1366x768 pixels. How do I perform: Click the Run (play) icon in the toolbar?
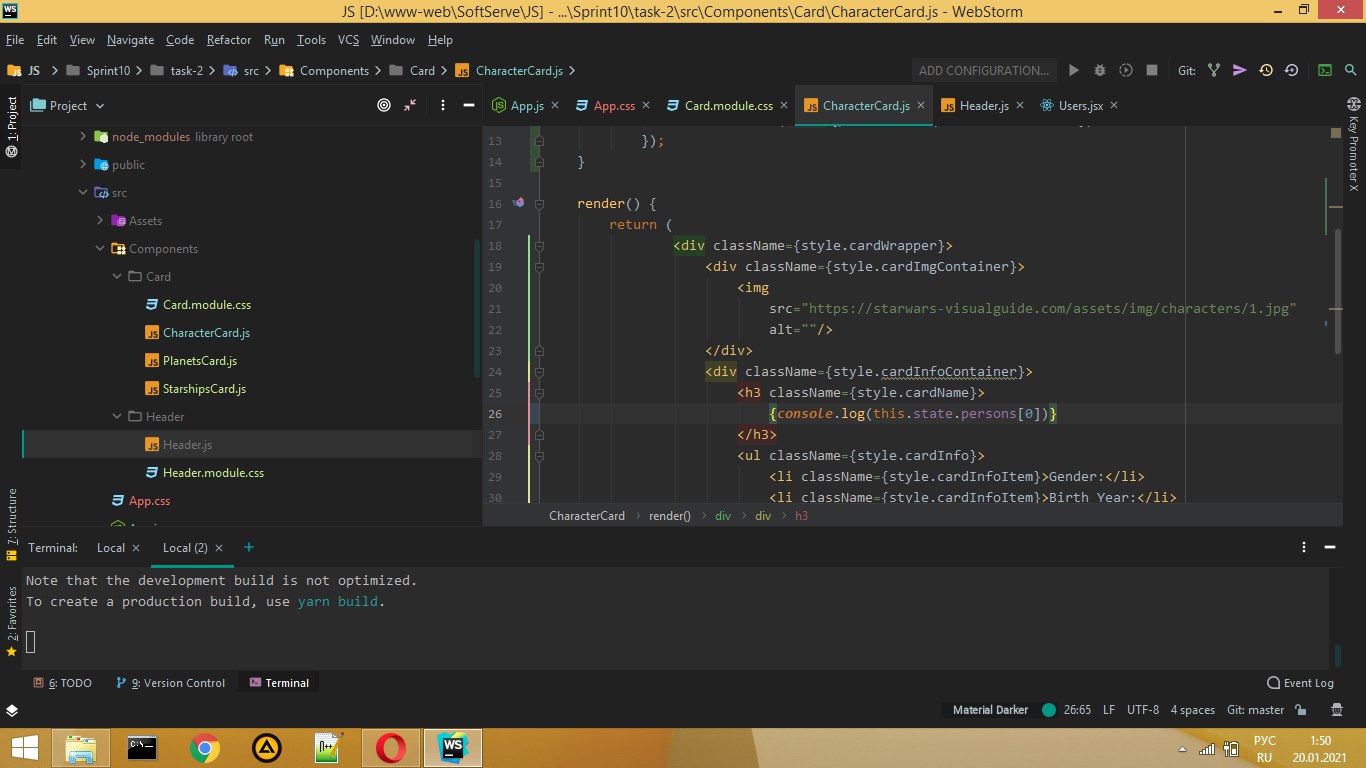(x=1074, y=71)
